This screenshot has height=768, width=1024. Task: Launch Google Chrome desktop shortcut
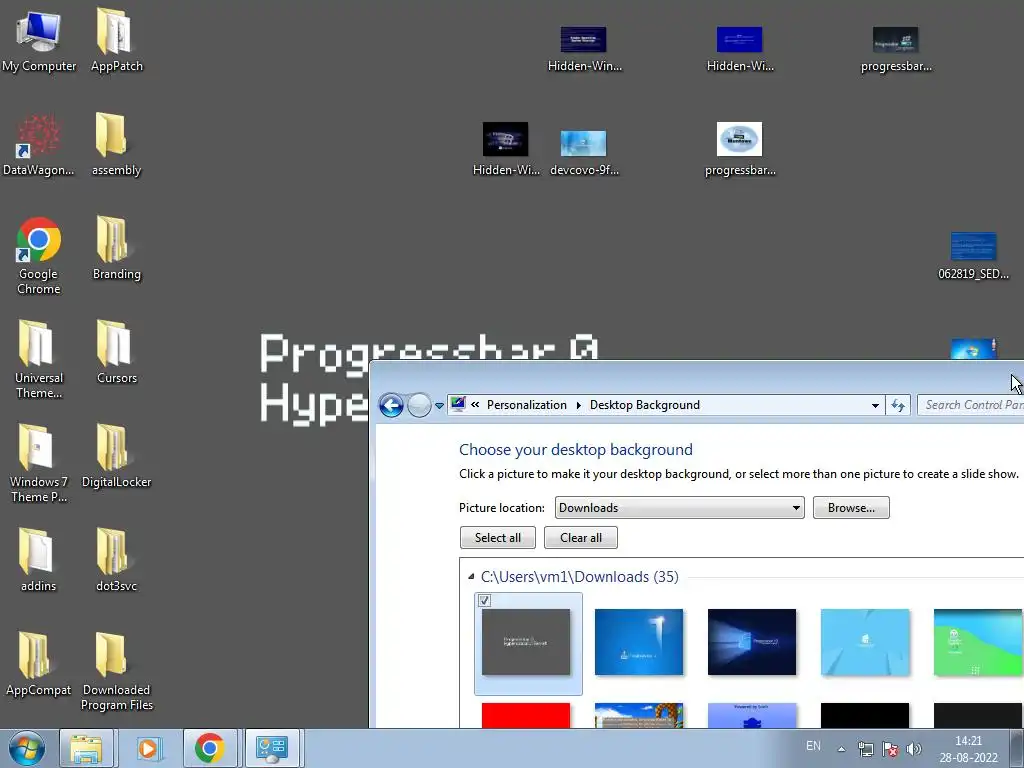(x=39, y=255)
